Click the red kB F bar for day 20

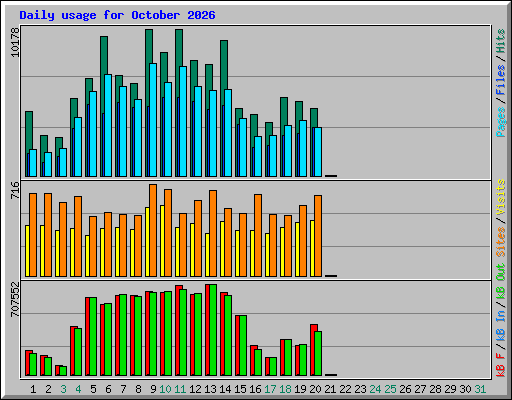tap(312, 350)
